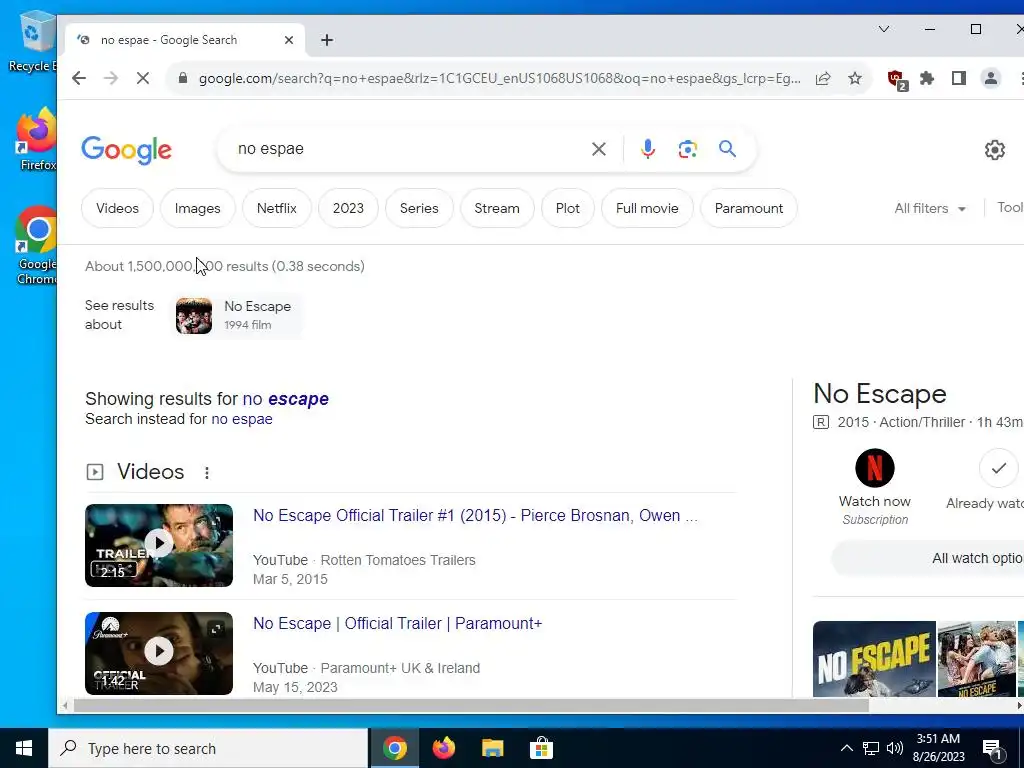Open No Escape Official Trailer #1 link

tap(475, 515)
